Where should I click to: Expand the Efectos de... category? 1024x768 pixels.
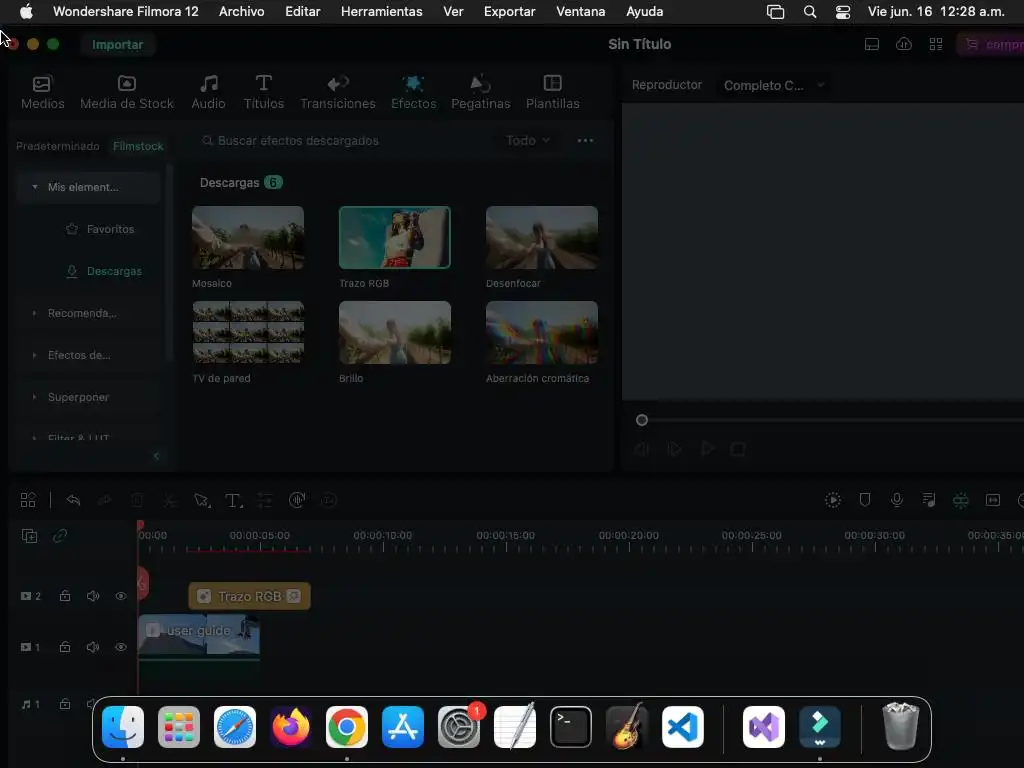(x=35, y=355)
